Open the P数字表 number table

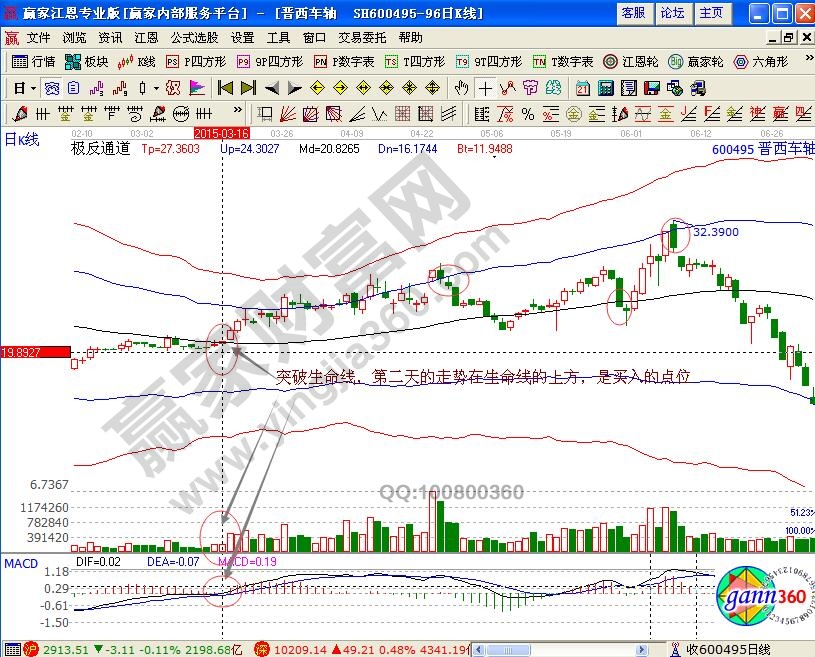[x=344, y=62]
